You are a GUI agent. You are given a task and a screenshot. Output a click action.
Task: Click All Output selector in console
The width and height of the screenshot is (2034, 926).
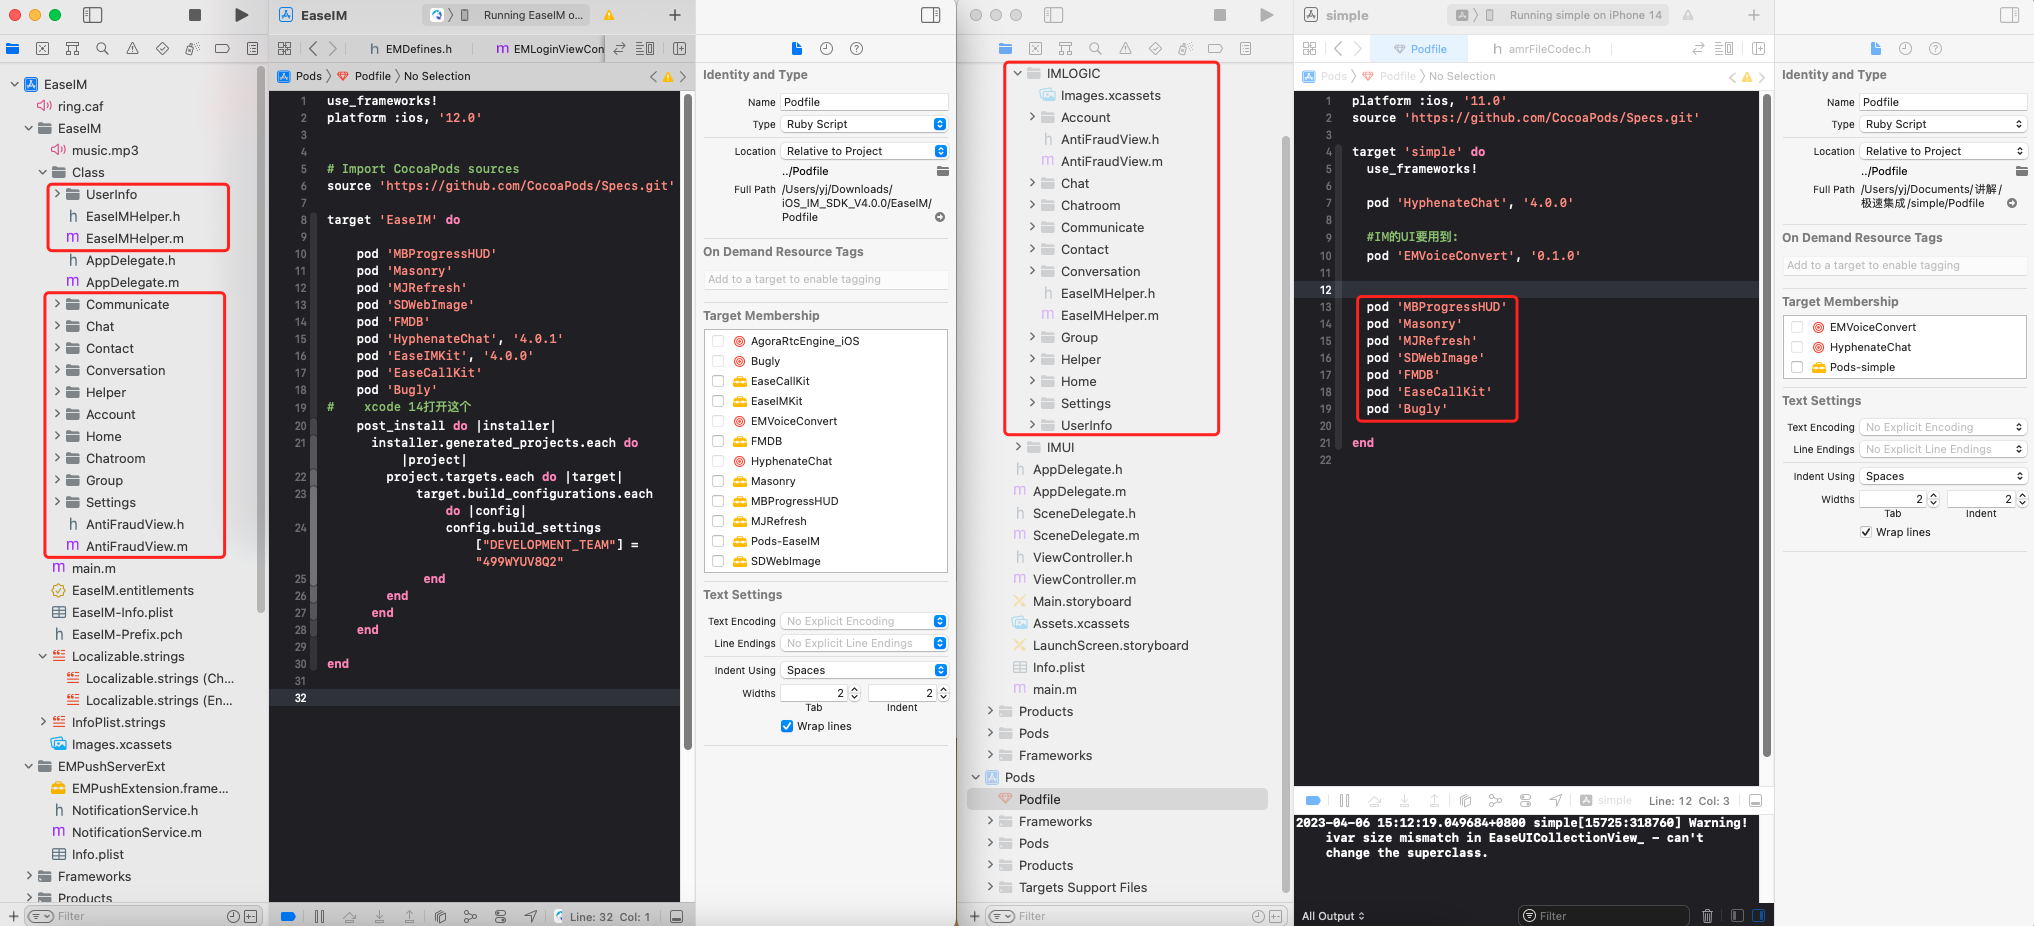[x=1333, y=916]
